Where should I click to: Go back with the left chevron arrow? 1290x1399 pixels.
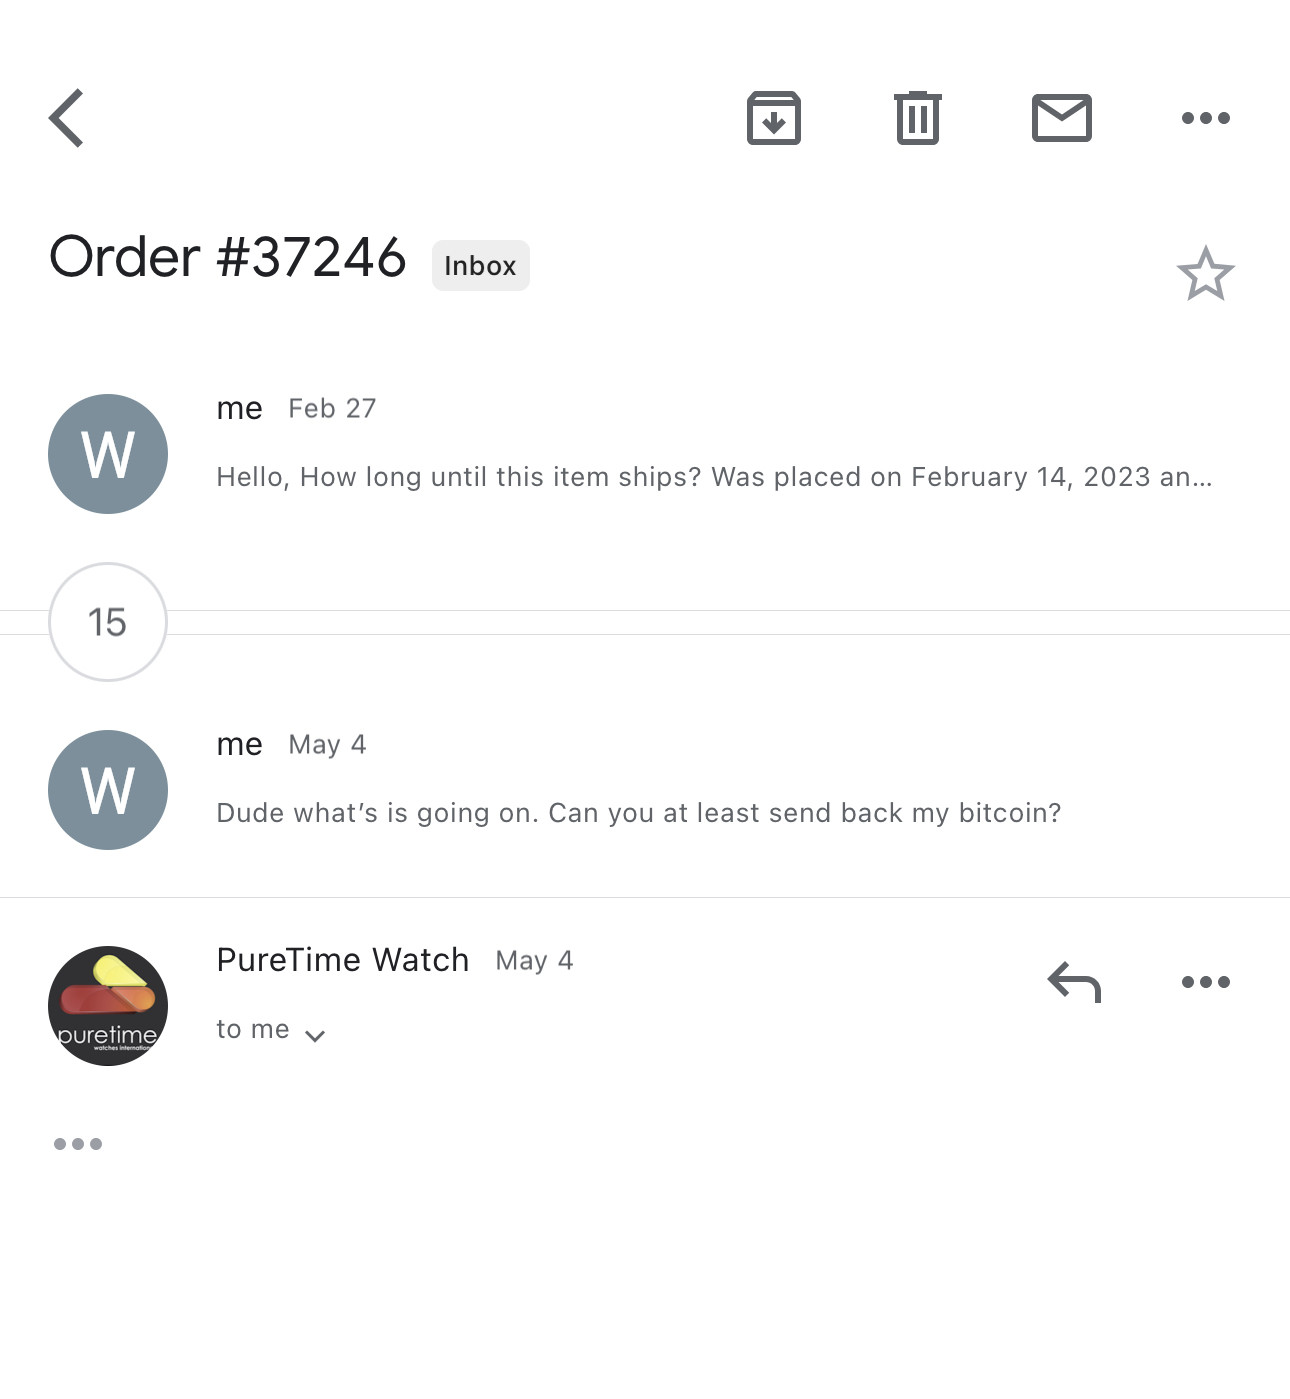pos(66,118)
